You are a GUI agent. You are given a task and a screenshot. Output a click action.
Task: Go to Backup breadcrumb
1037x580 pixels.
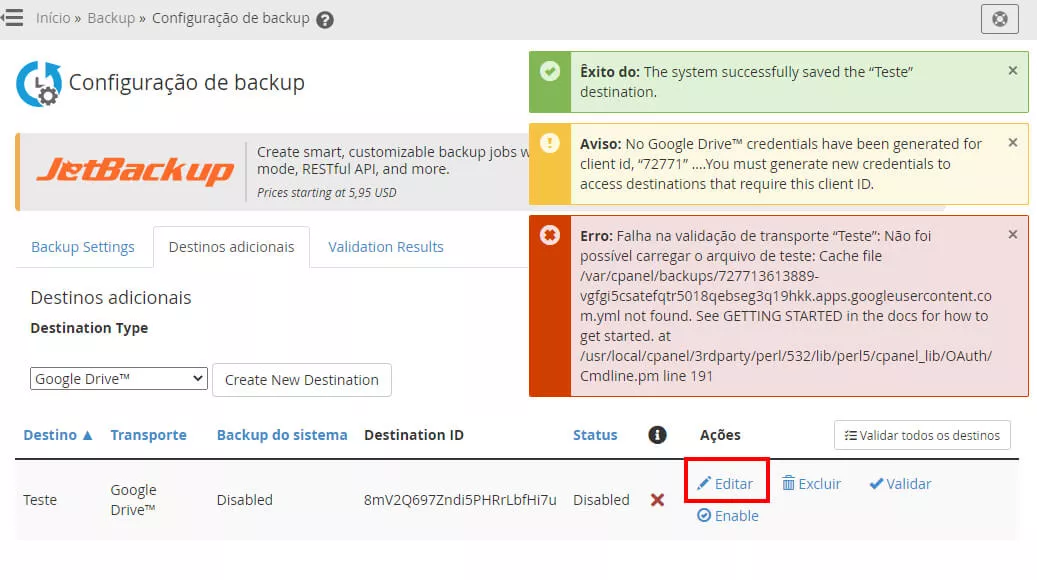pyautogui.click(x=111, y=18)
